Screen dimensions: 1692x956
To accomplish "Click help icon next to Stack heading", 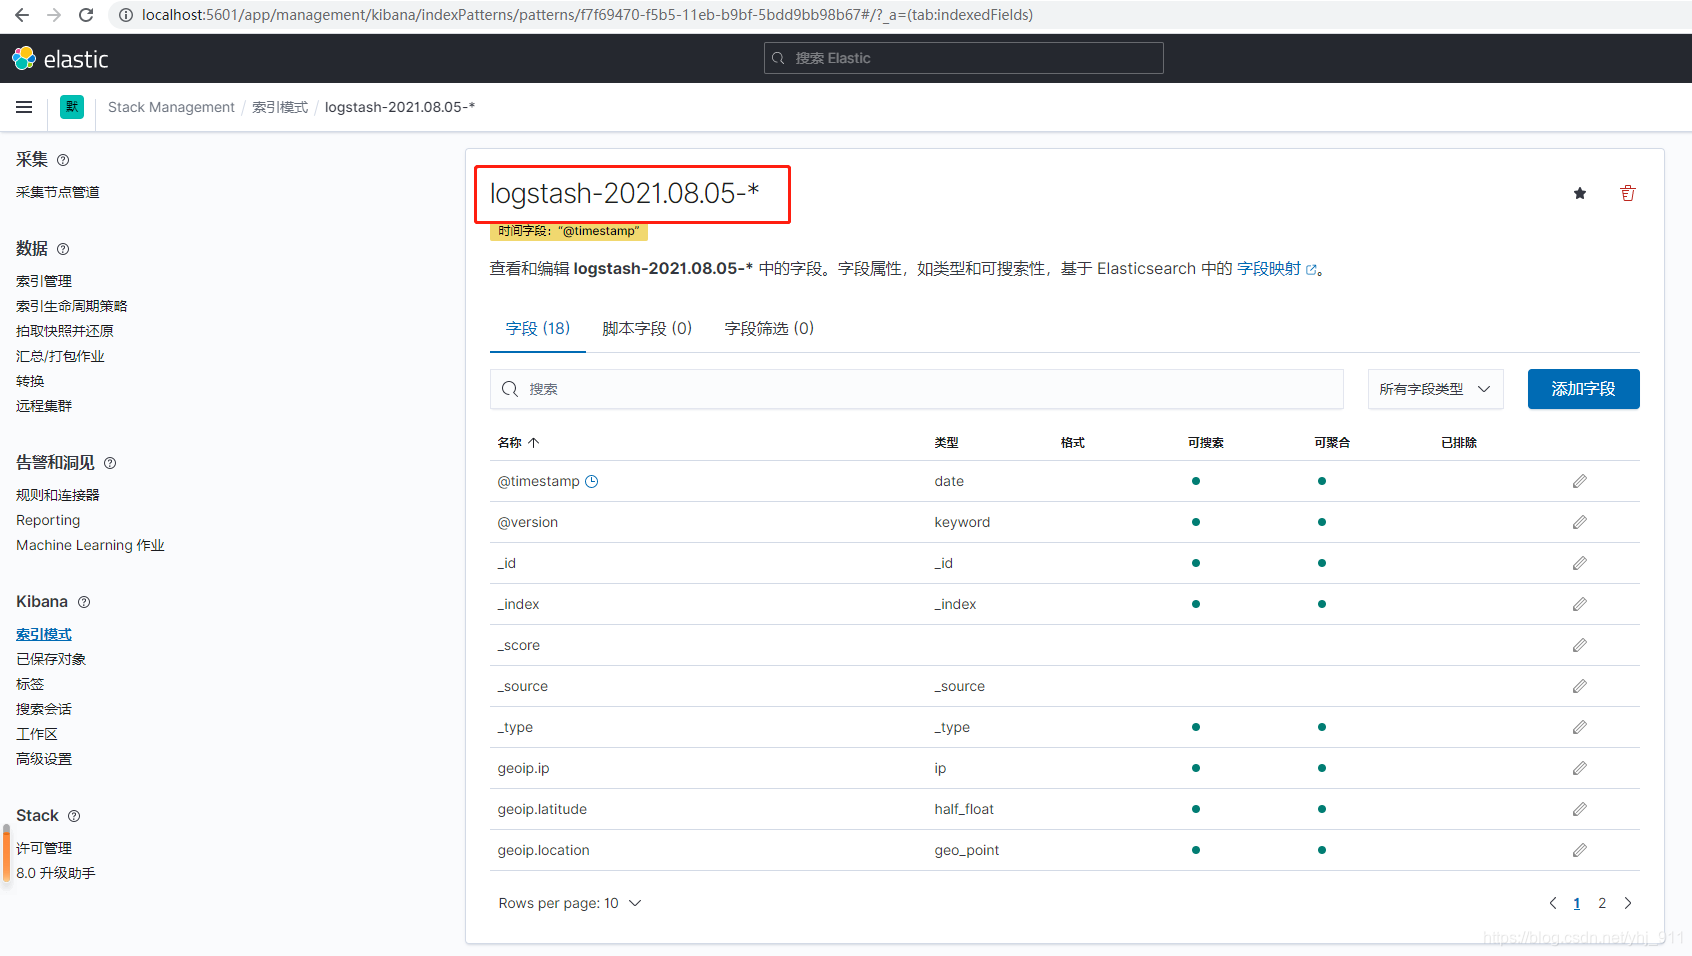I will (74, 816).
